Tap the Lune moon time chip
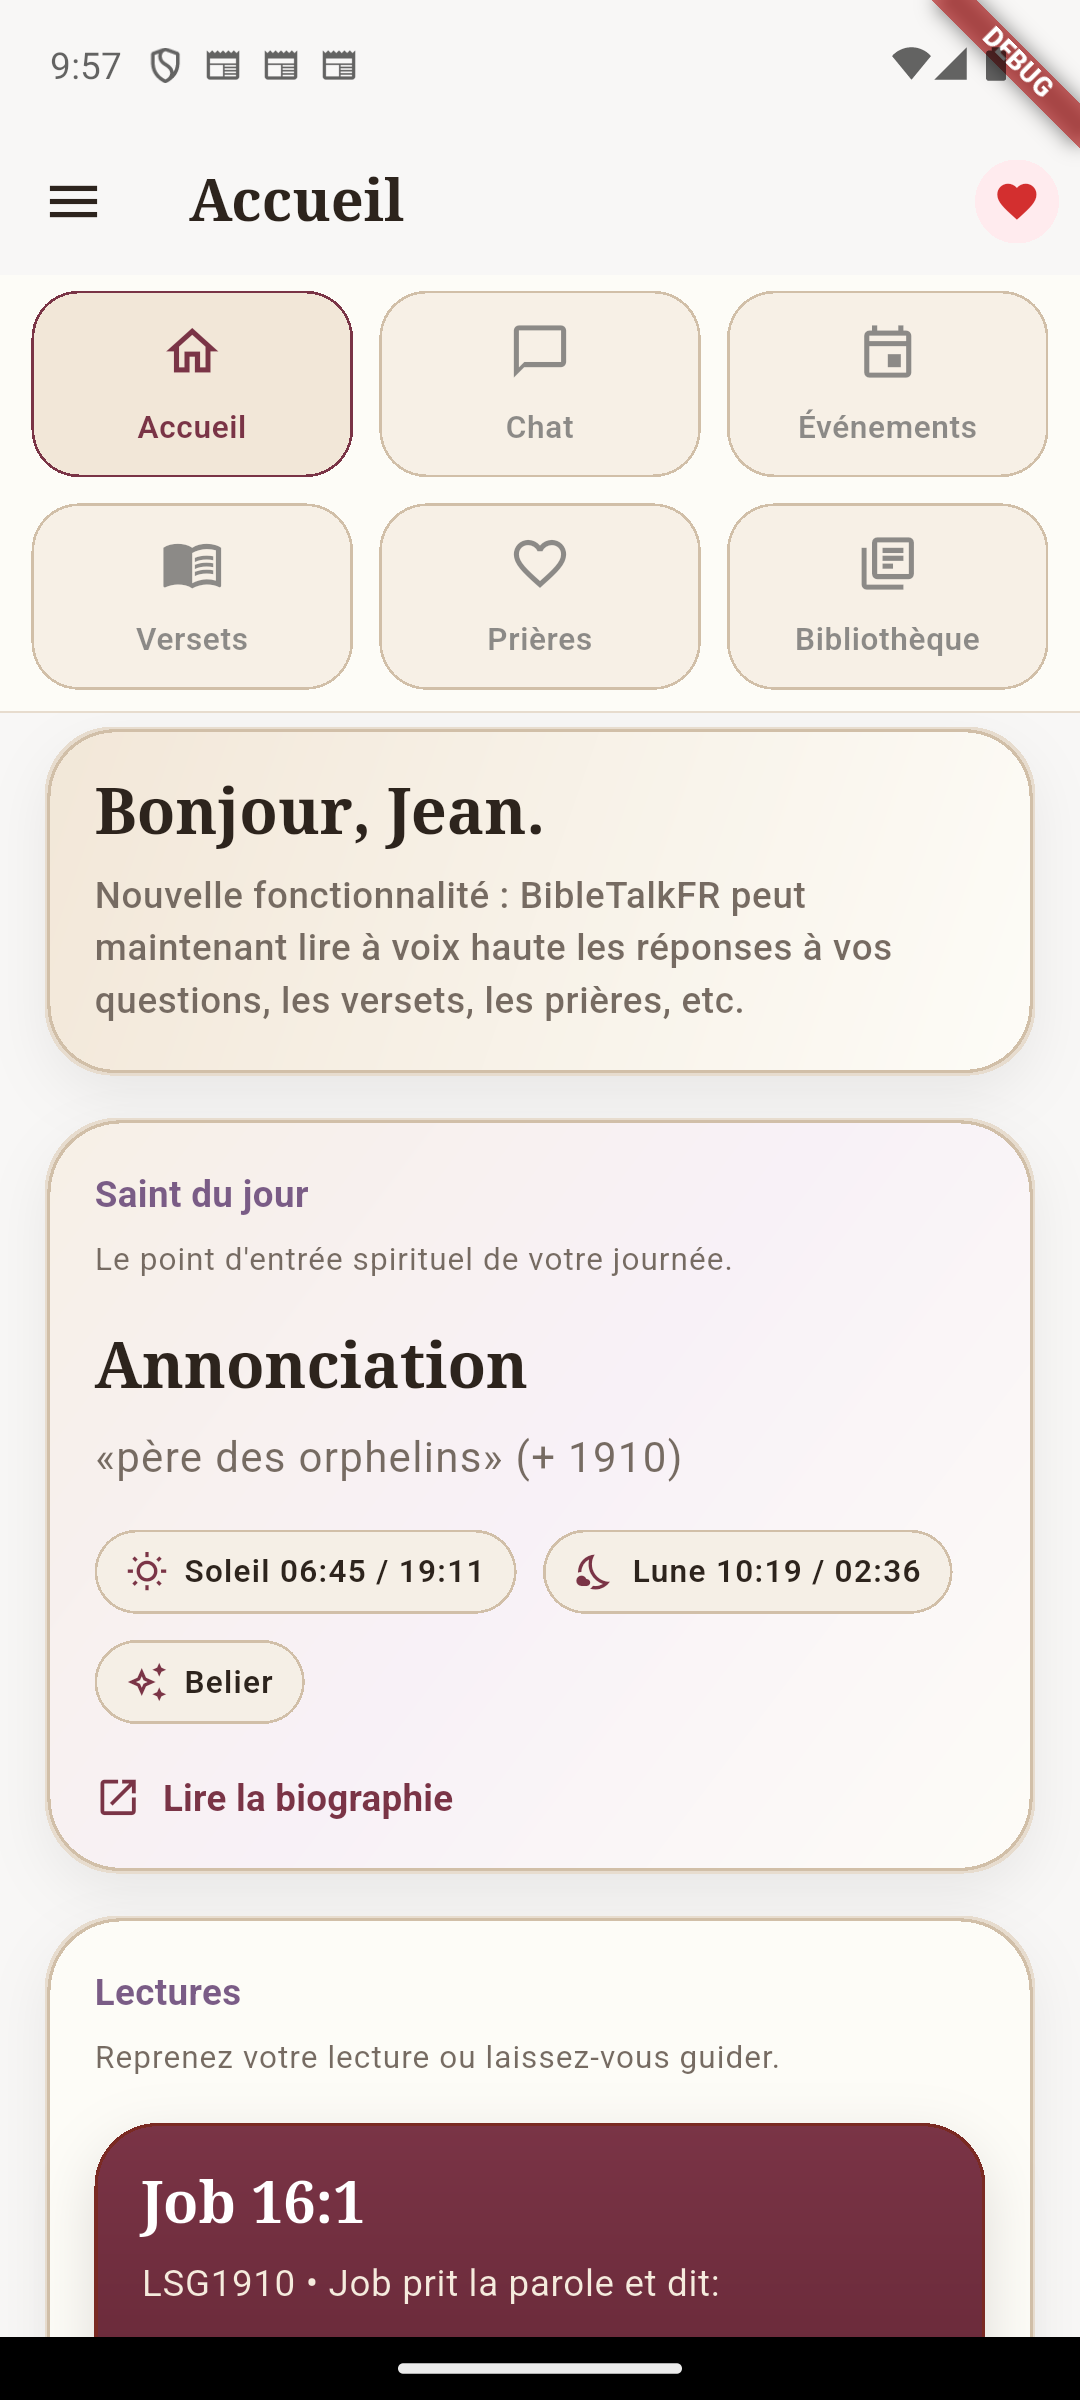 (747, 1571)
